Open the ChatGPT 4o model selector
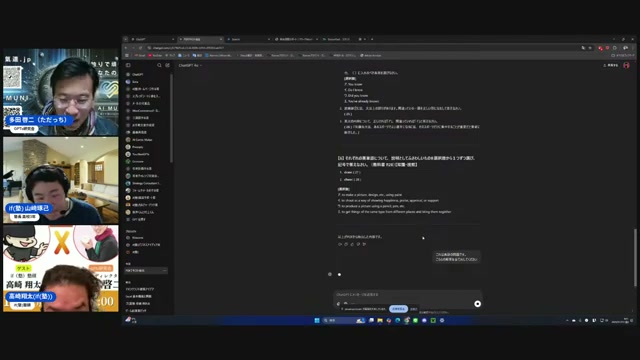This screenshot has width=640, height=360. coord(190,65)
